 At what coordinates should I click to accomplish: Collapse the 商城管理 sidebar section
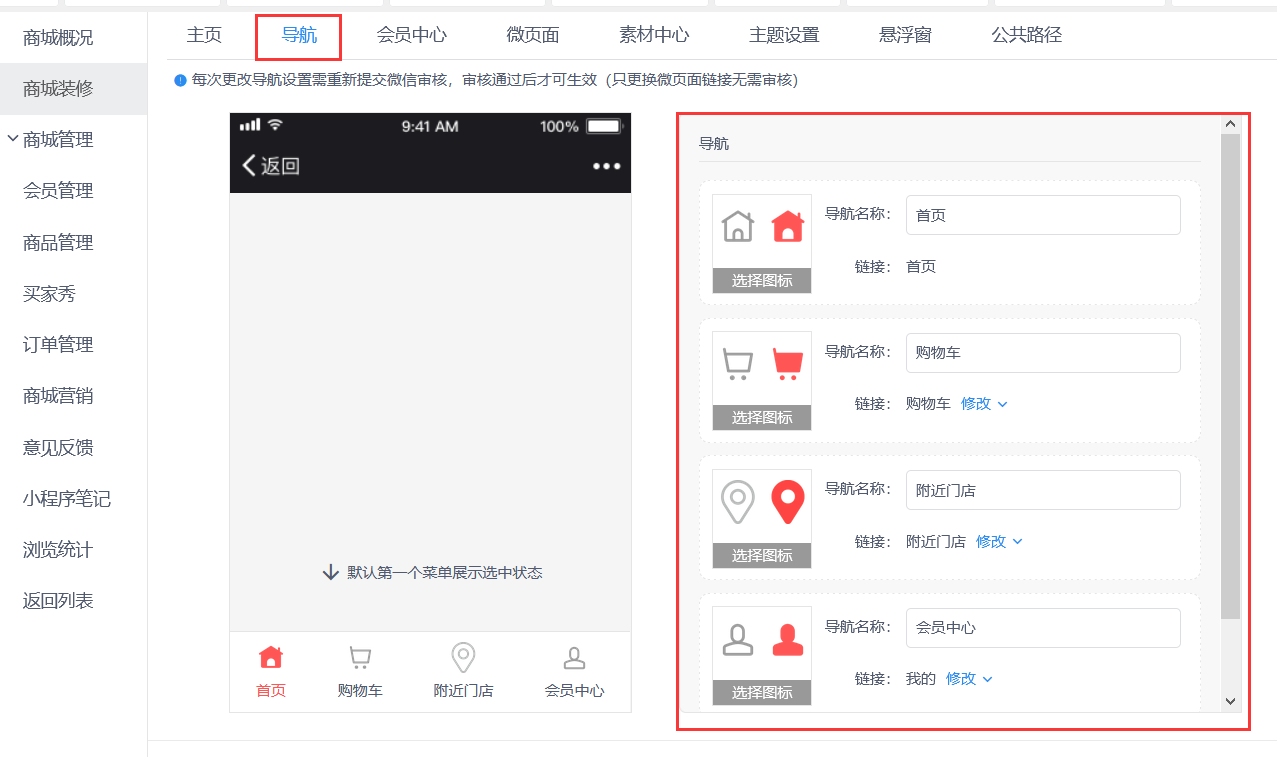[12, 139]
